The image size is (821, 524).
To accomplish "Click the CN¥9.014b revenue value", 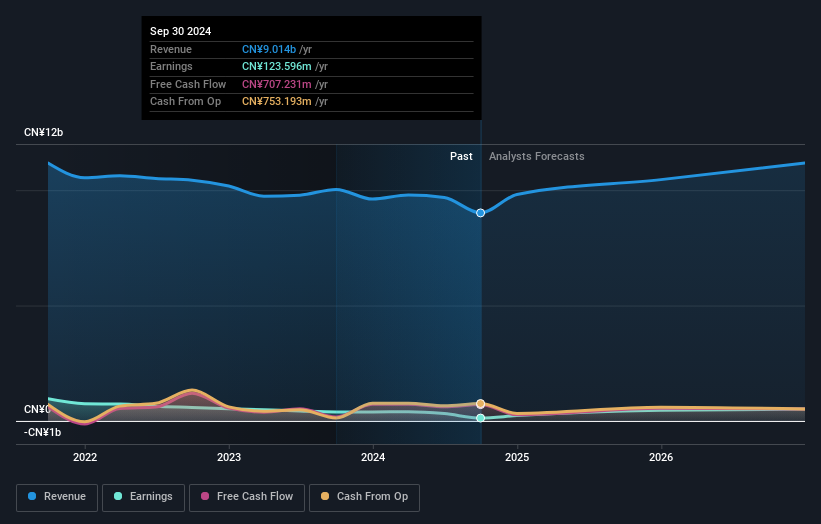I will click(x=269, y=49).
